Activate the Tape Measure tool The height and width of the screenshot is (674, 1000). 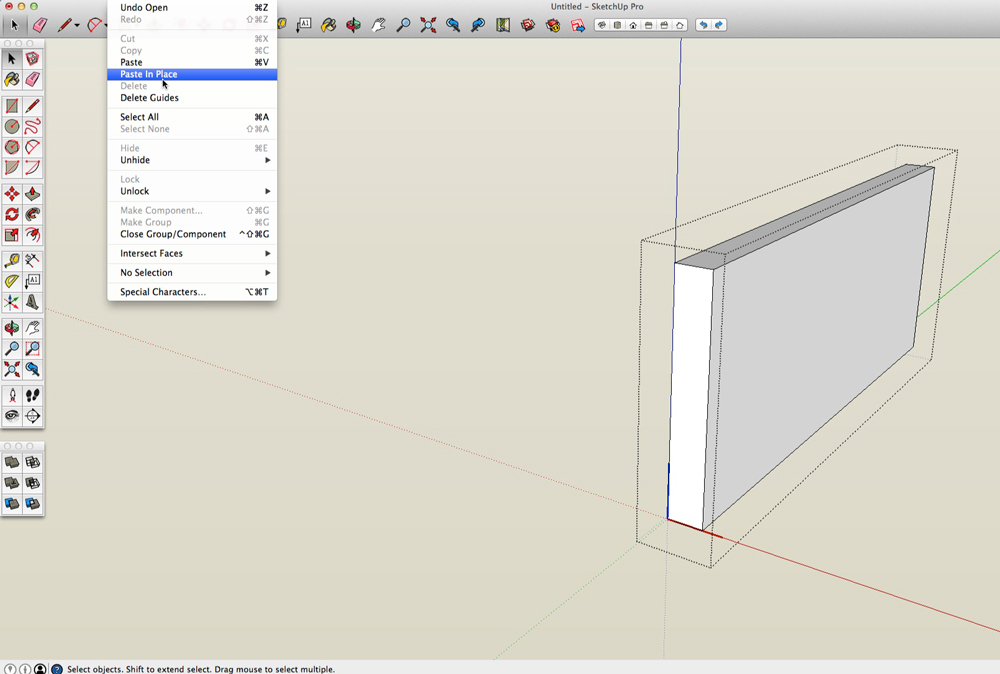pyautogui.click(x=12, y=261)
